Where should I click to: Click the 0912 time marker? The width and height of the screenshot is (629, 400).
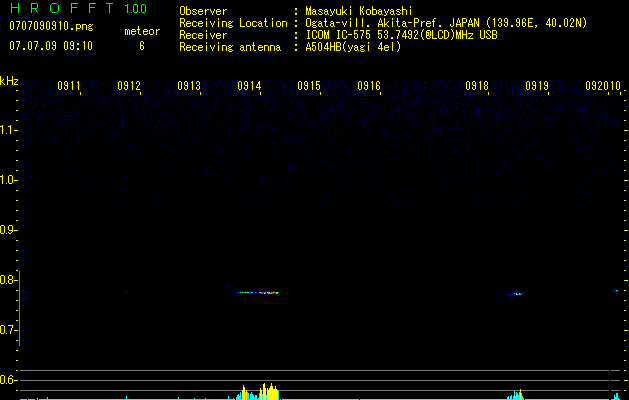click(129, 86)
